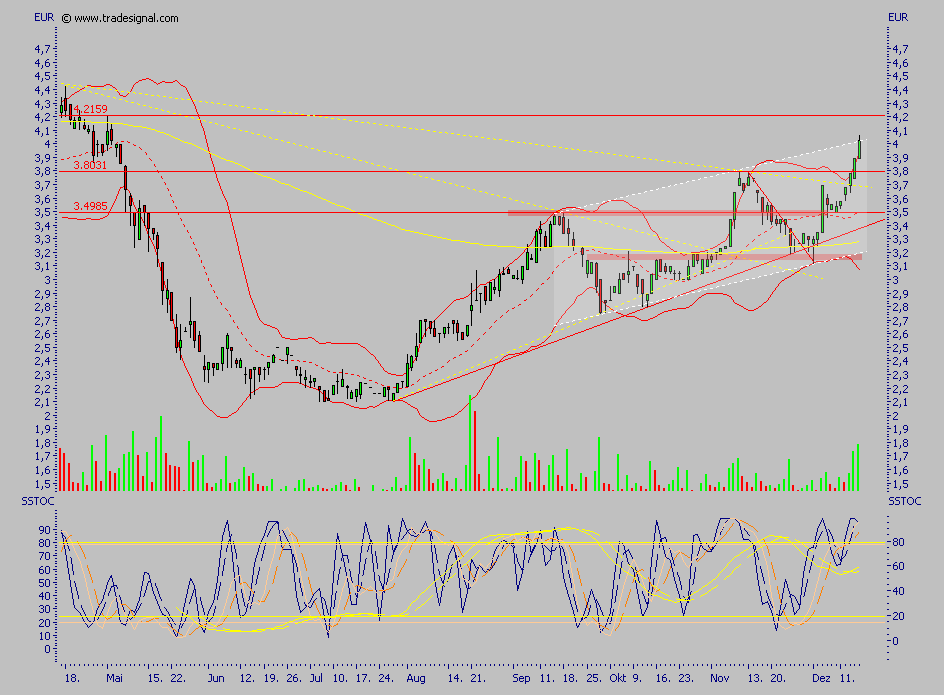
Task: Click the 20 level on right stochastic axis
Action: [x=899, y=617]
